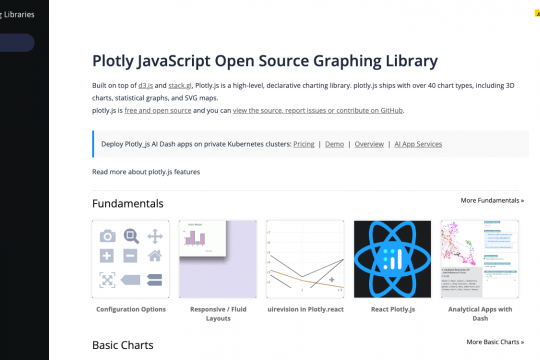Click the home reset icon in Configuration thumbnail
The image size is (540, 360).
[x=155, y=256]
